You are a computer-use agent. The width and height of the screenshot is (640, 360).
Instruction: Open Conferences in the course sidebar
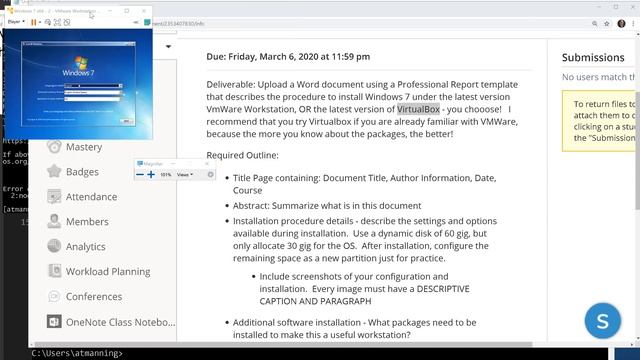click(94, 297)
